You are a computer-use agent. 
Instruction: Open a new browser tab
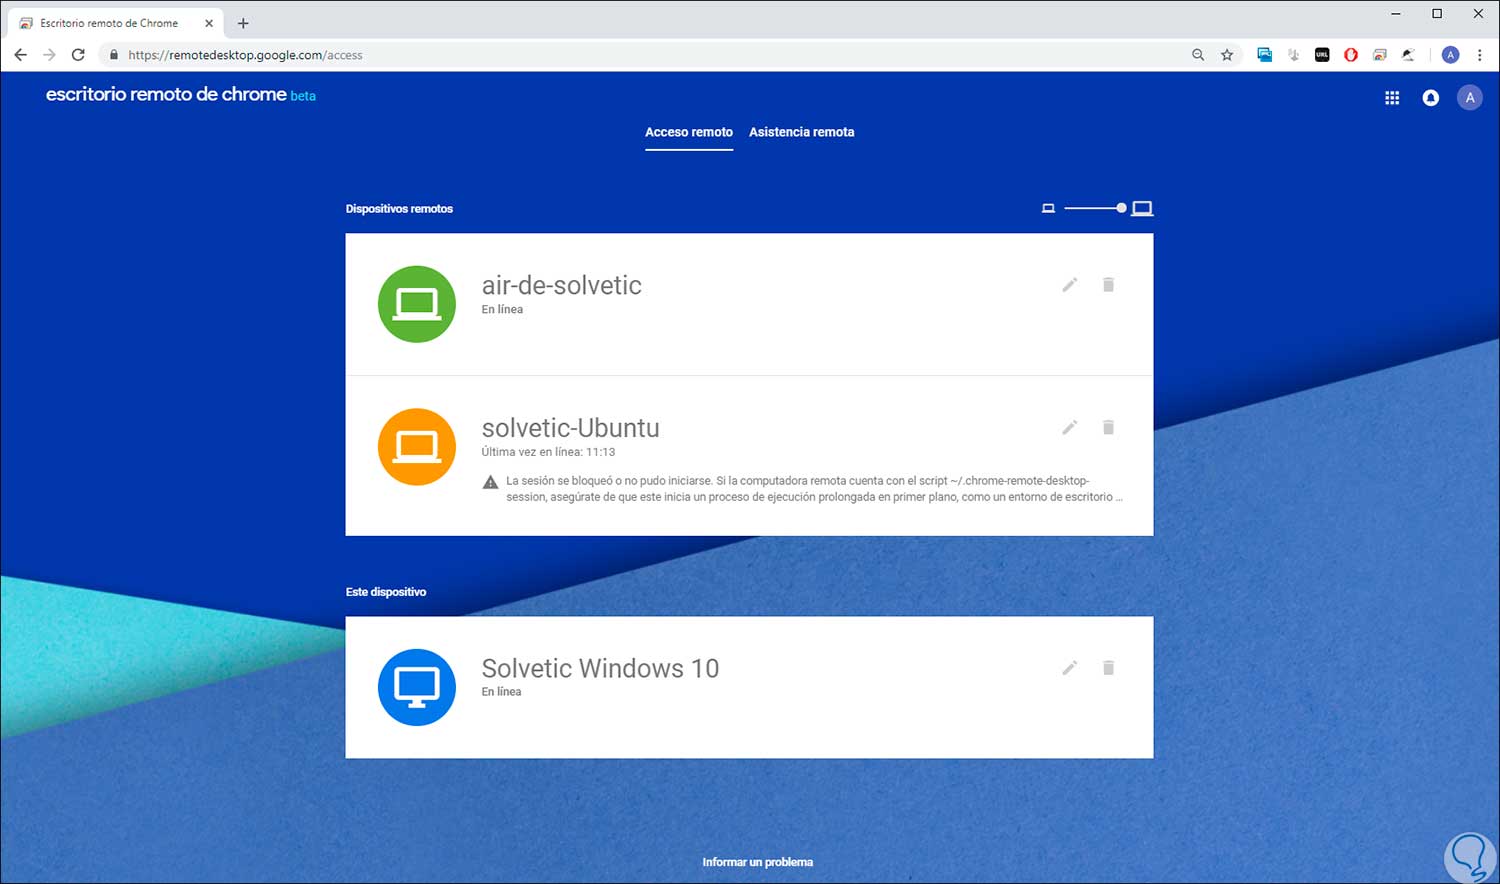point(243,23)
